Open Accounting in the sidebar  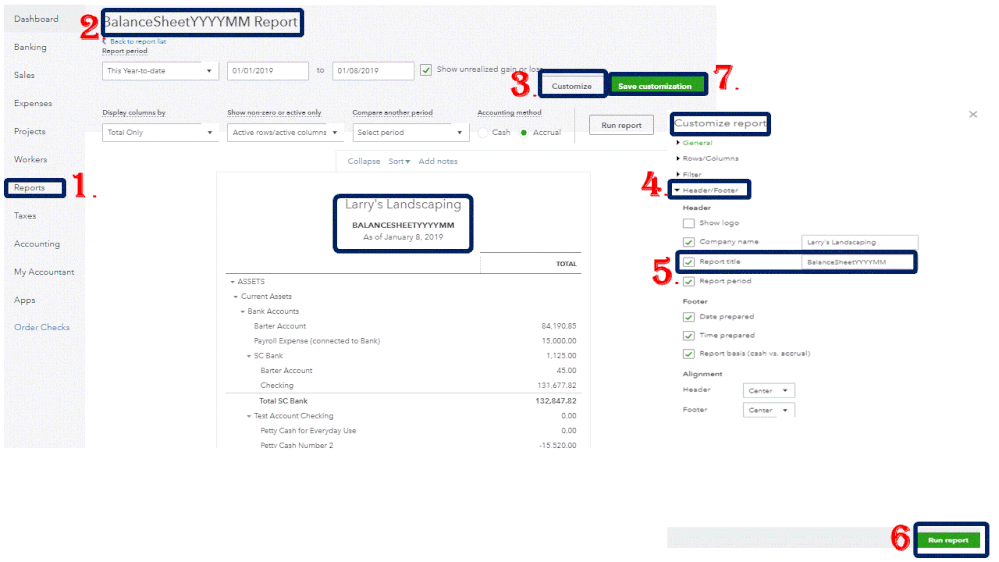coord(37,243)
